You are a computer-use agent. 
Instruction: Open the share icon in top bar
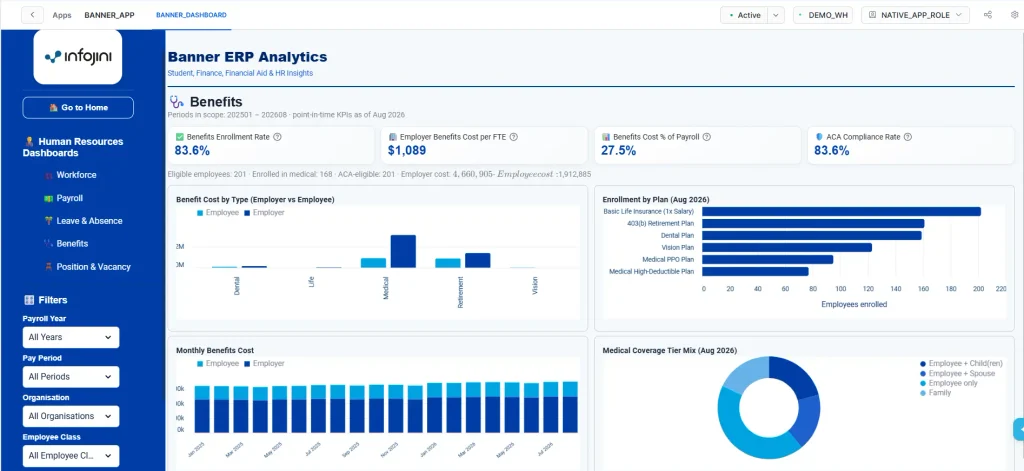click(988, 15)
